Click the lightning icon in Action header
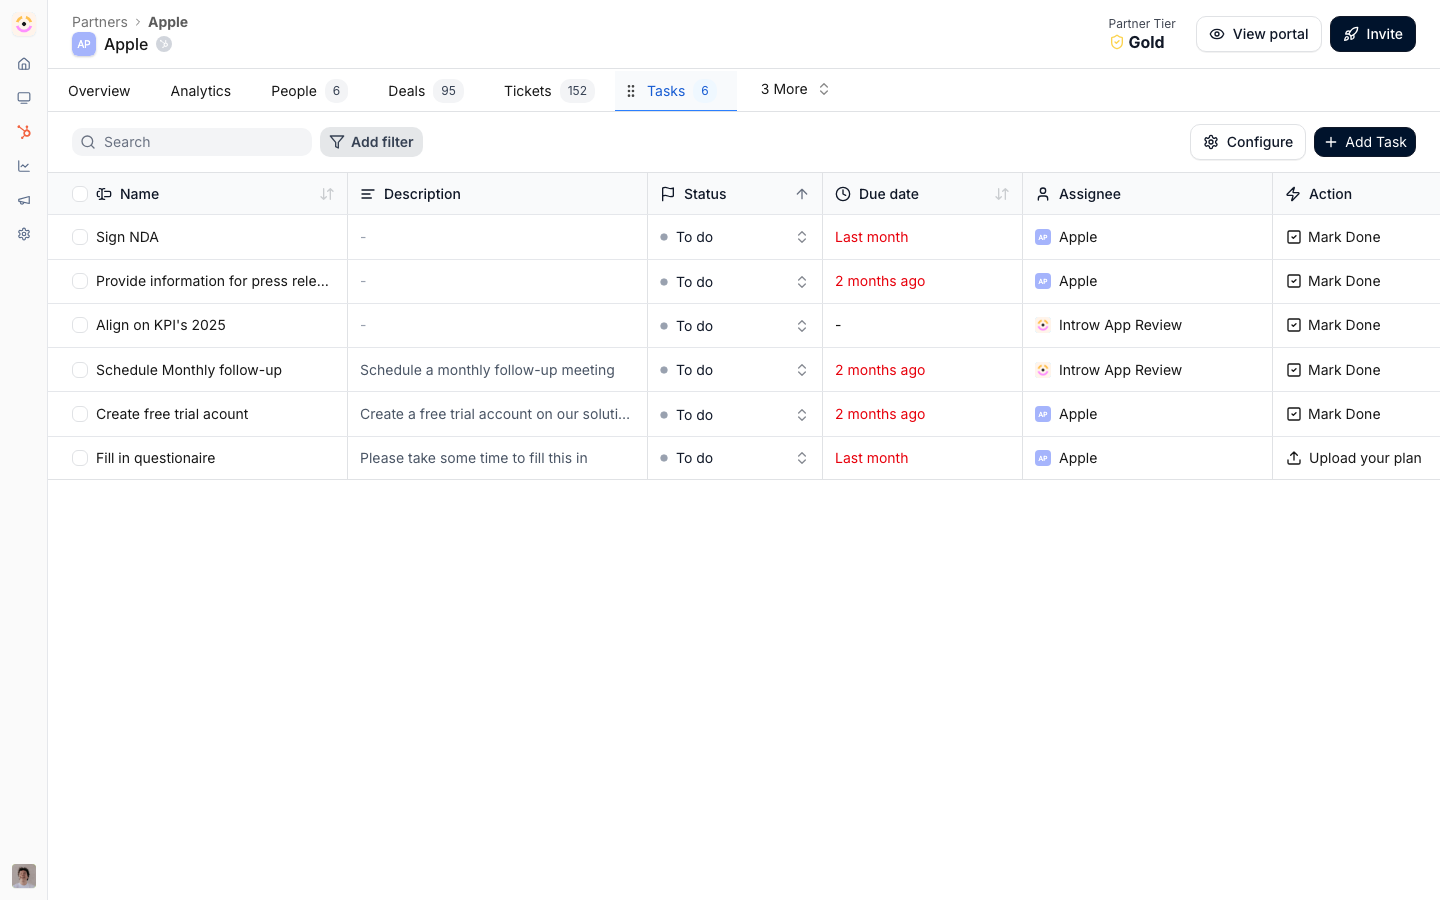The height and width of the screenshot is (900, 1440). pyautogui.click(x=1293, y=194)
